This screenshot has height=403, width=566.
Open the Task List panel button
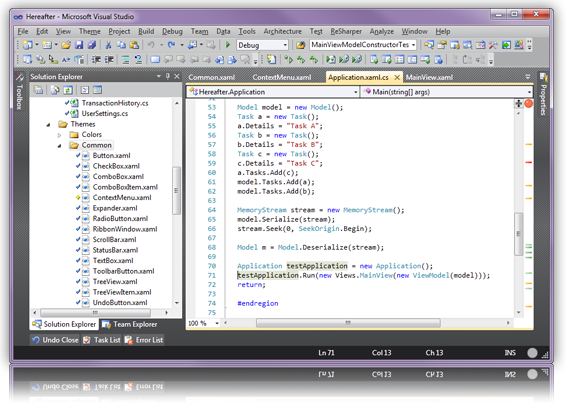(x=101, y=340)
